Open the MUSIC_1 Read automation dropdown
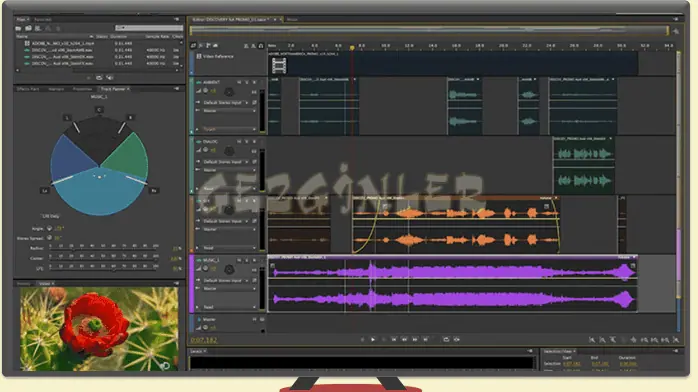This screenshot has width=698, height=392. 230,307
